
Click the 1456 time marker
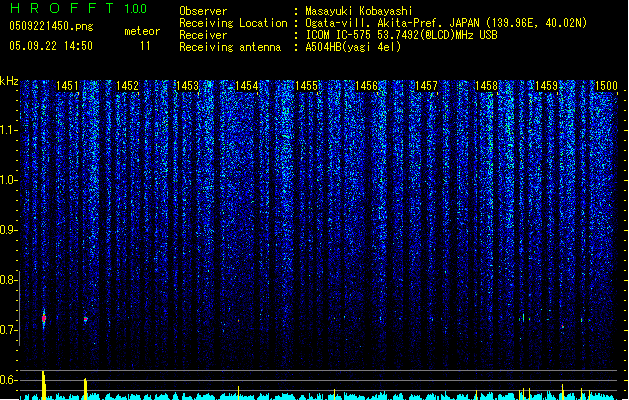[366, 86]
